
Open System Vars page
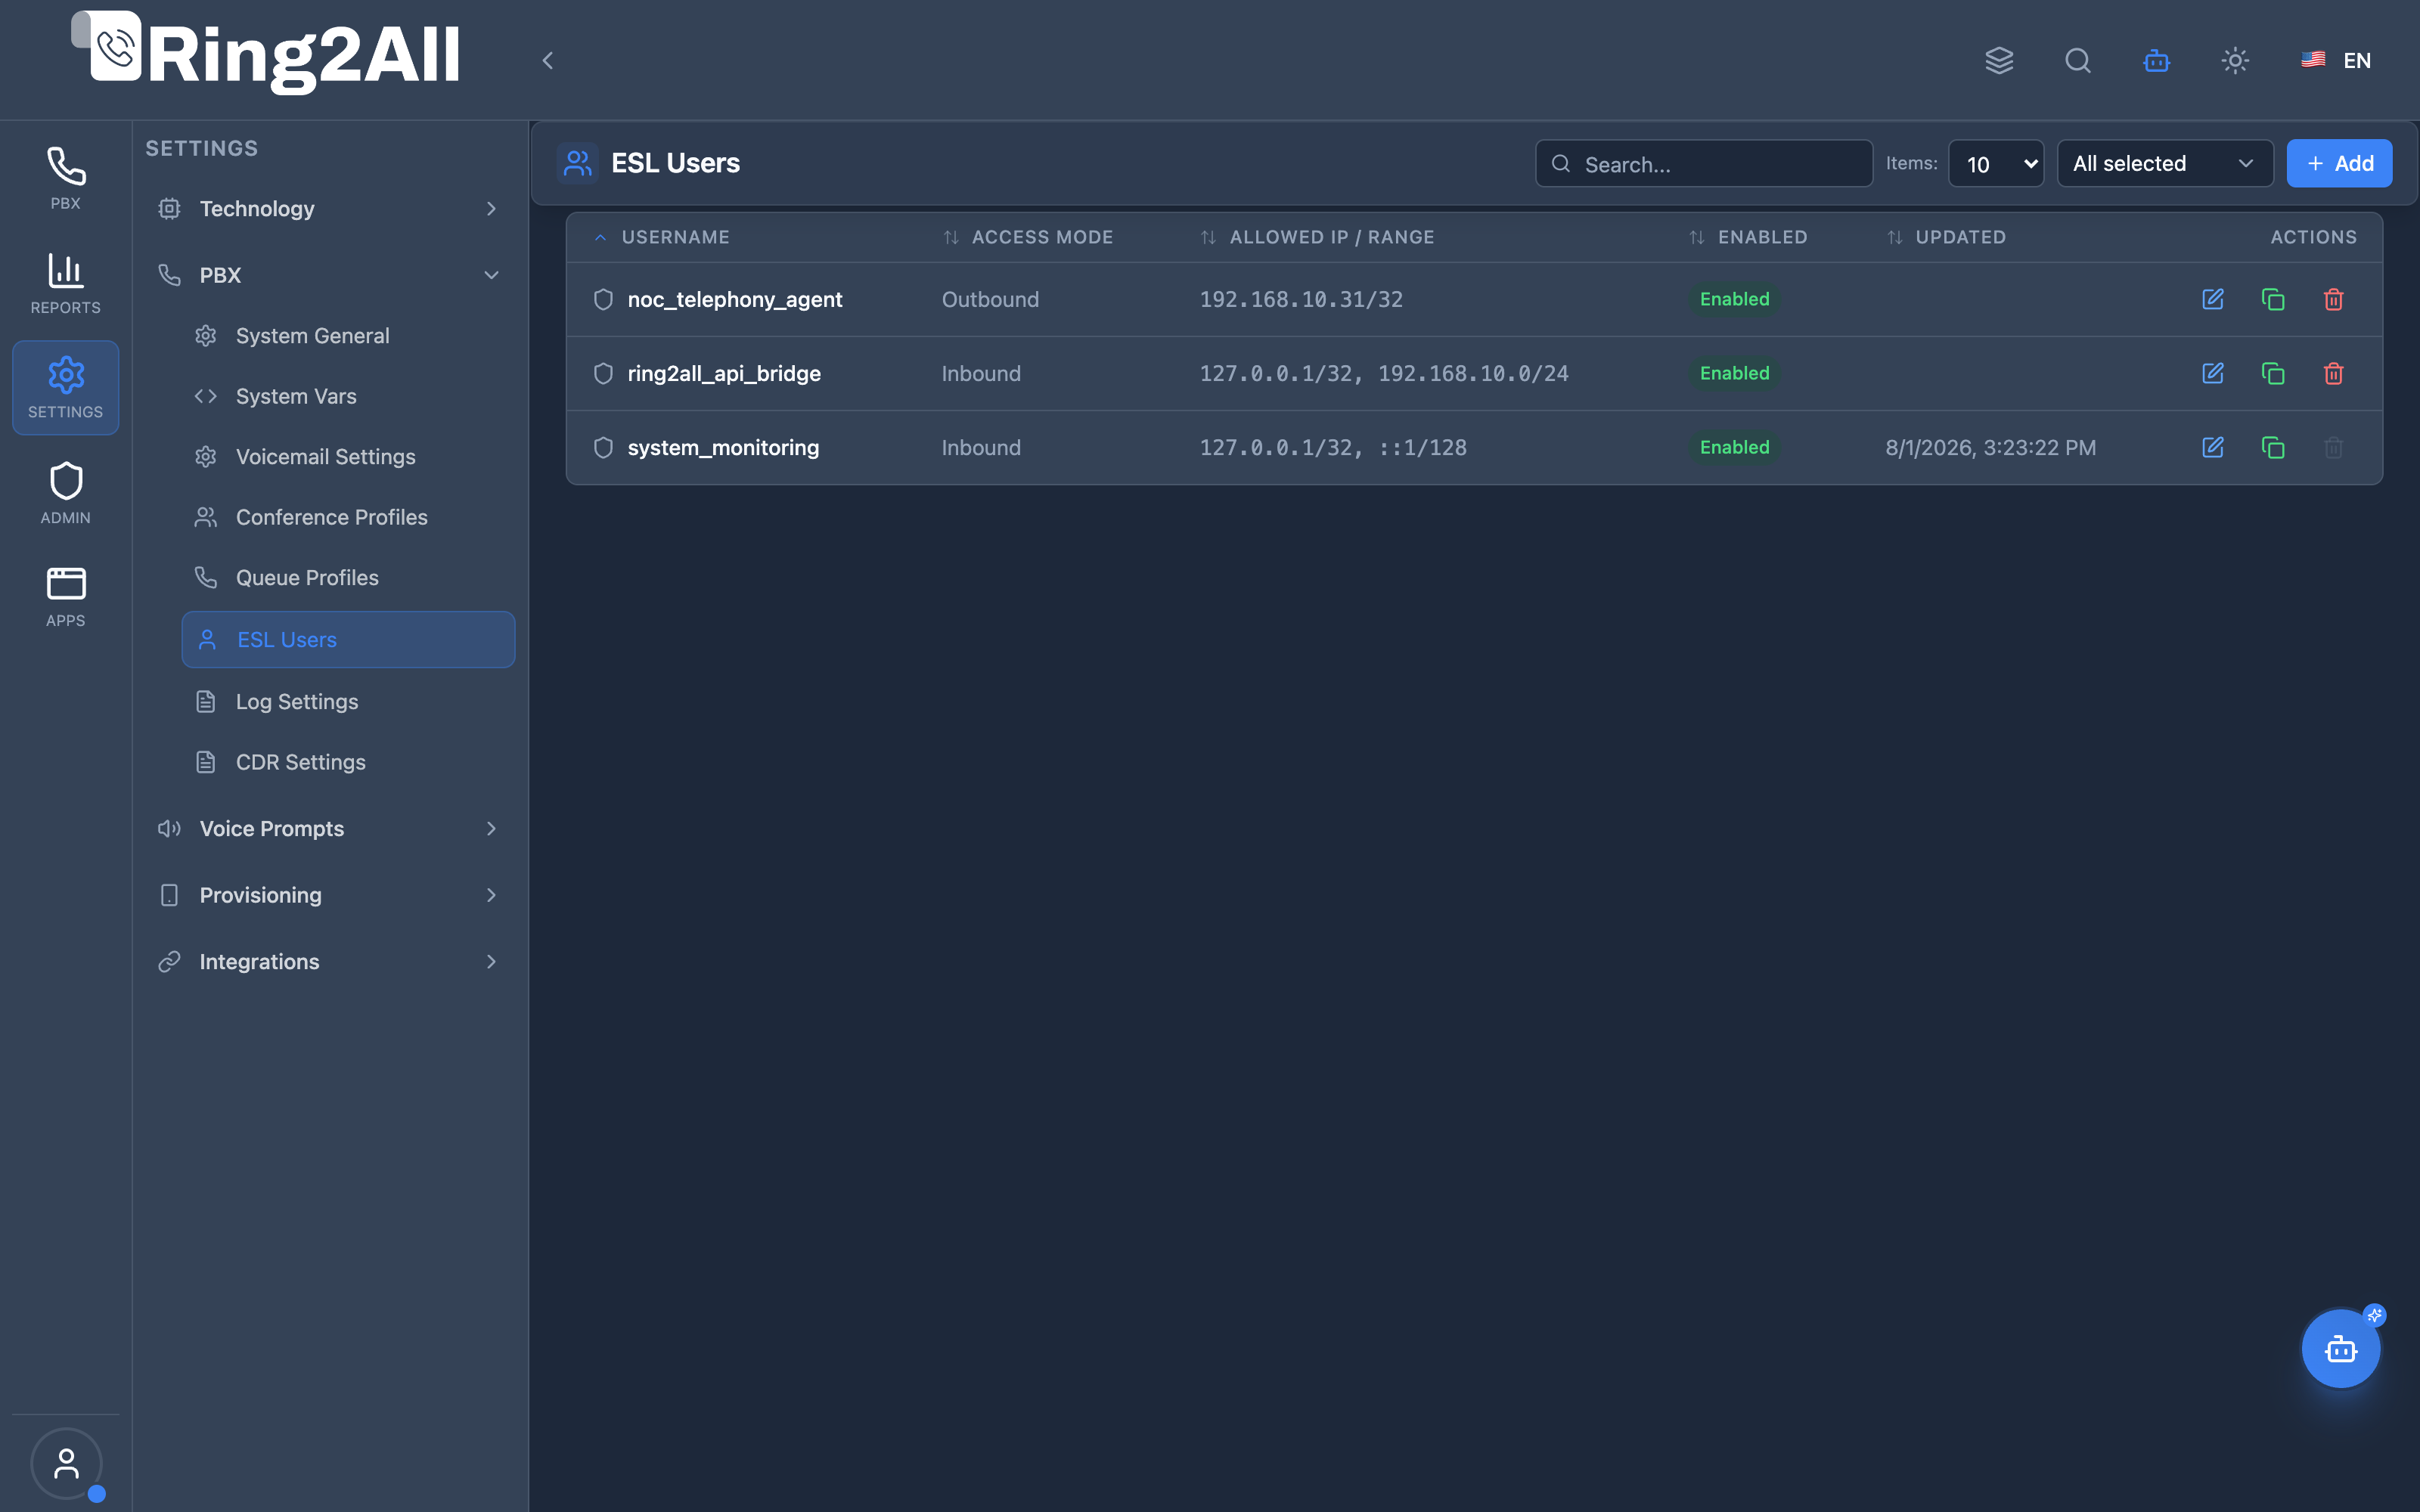coord(348,396)
